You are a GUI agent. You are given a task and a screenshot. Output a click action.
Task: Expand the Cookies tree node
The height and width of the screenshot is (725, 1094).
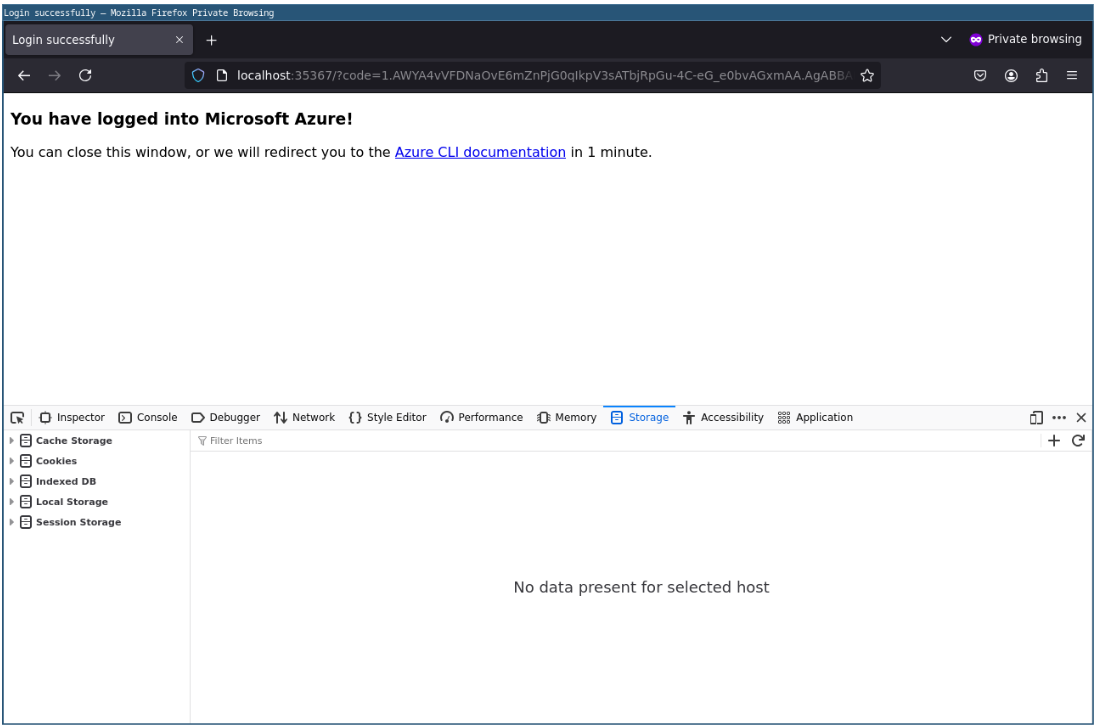(x=12, y=461)
